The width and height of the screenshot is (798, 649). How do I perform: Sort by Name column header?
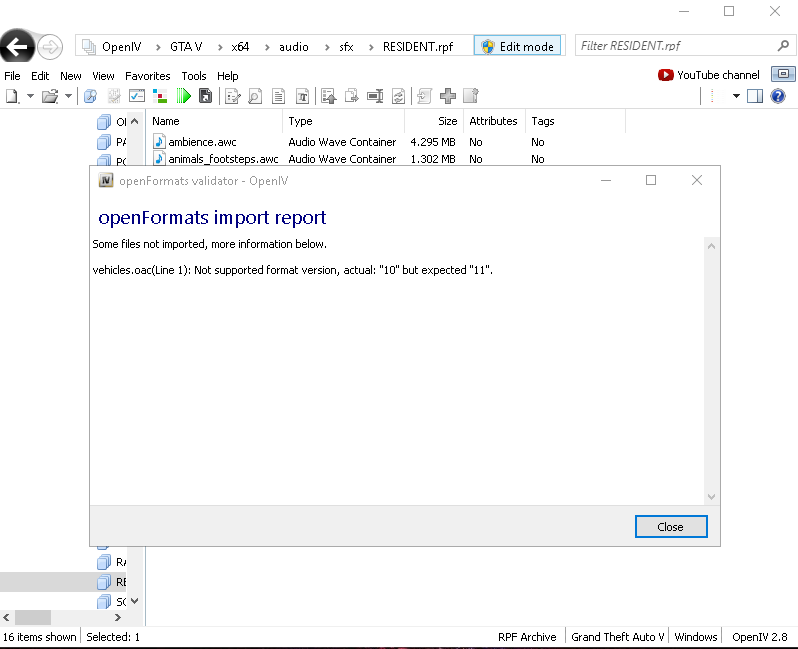tap(214, 121)
